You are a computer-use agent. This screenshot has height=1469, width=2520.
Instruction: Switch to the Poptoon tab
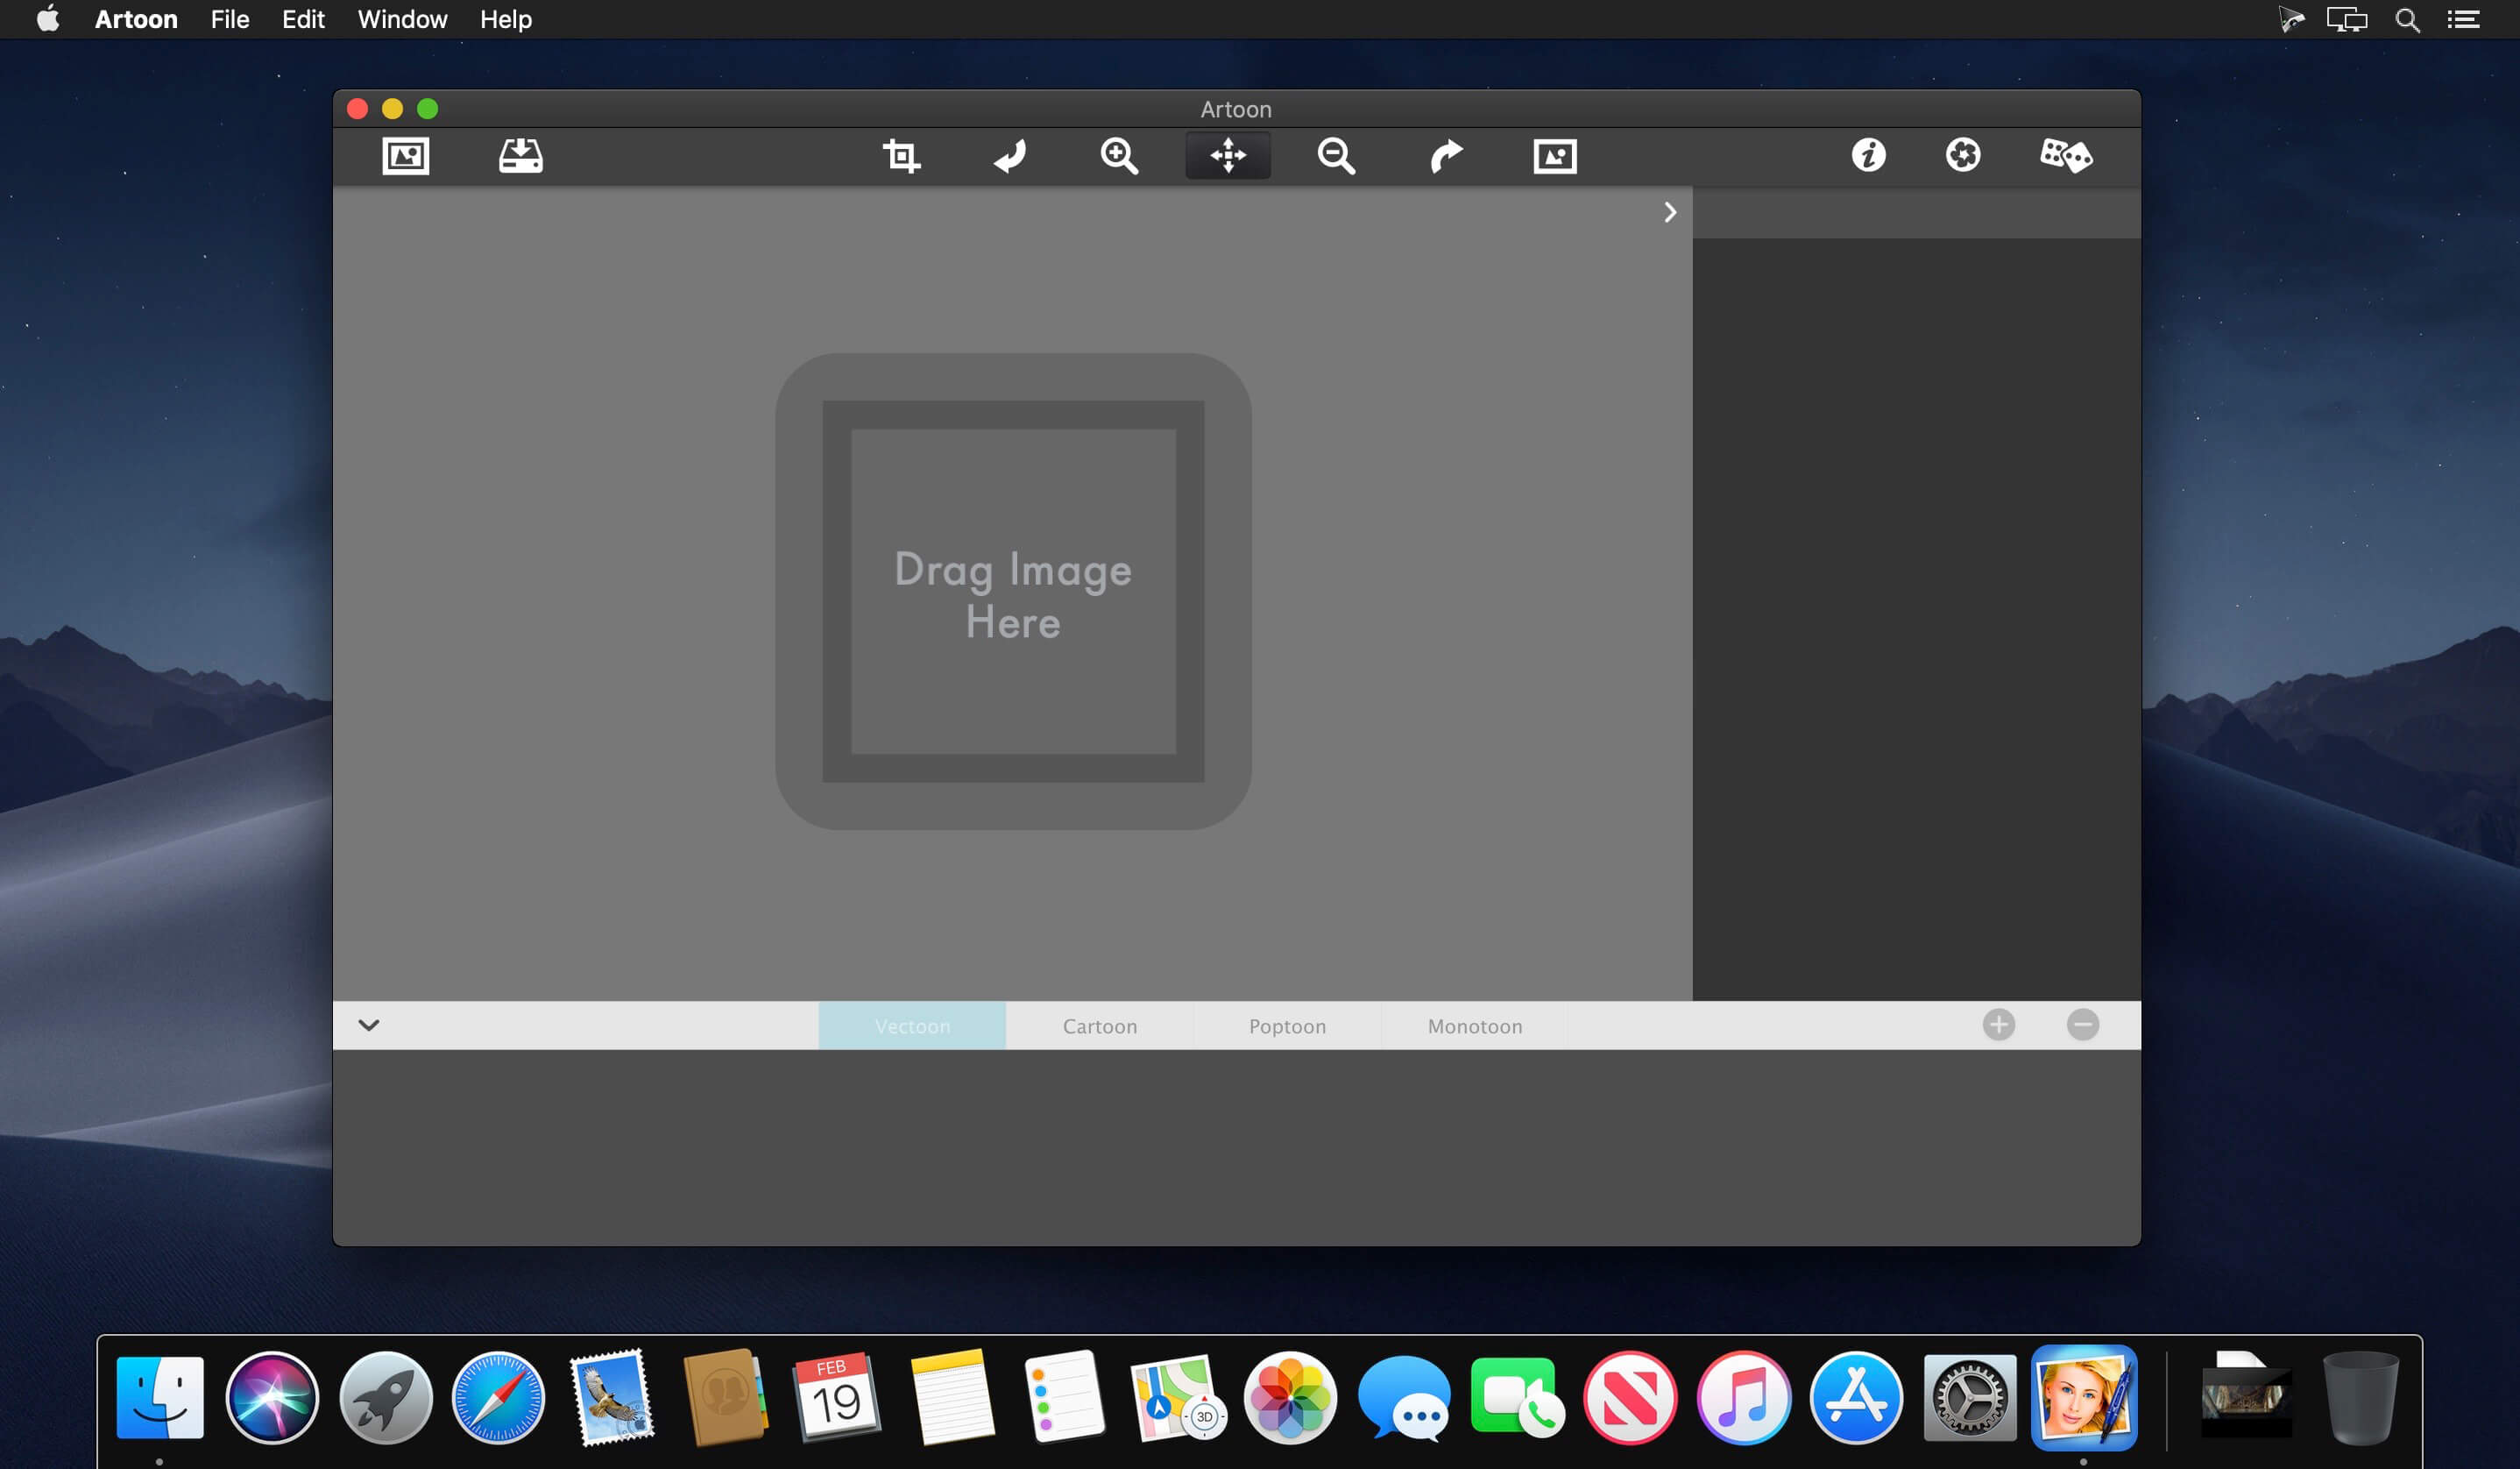coord(1287,1026)
